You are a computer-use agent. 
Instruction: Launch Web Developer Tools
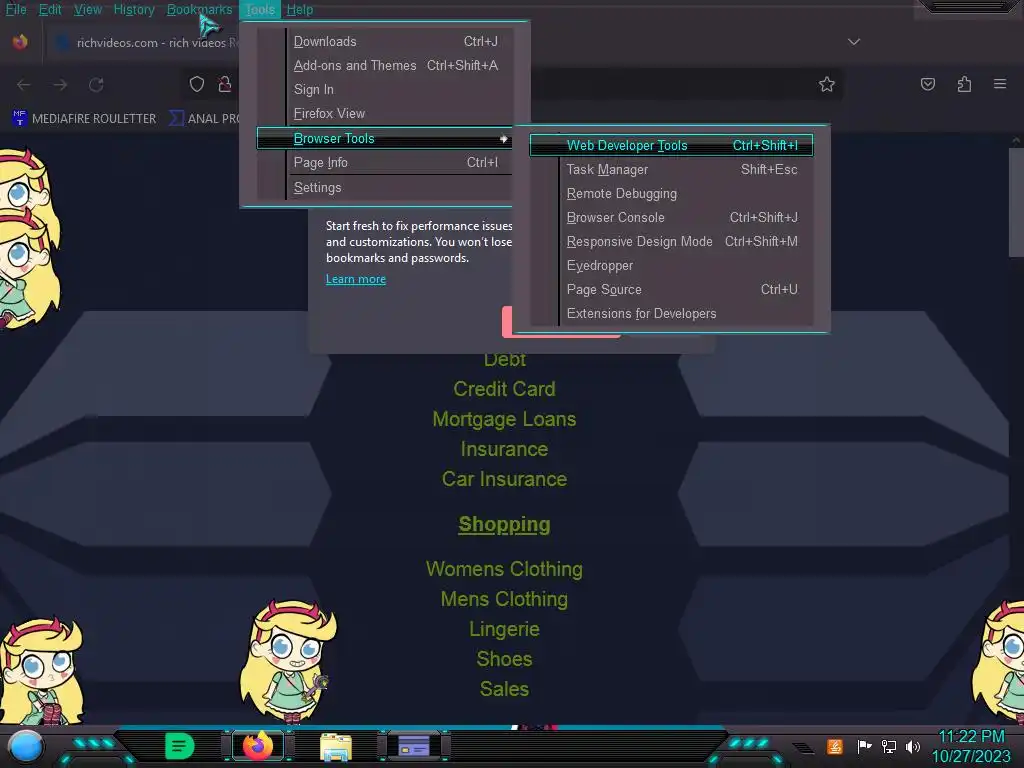pos(671,145)
